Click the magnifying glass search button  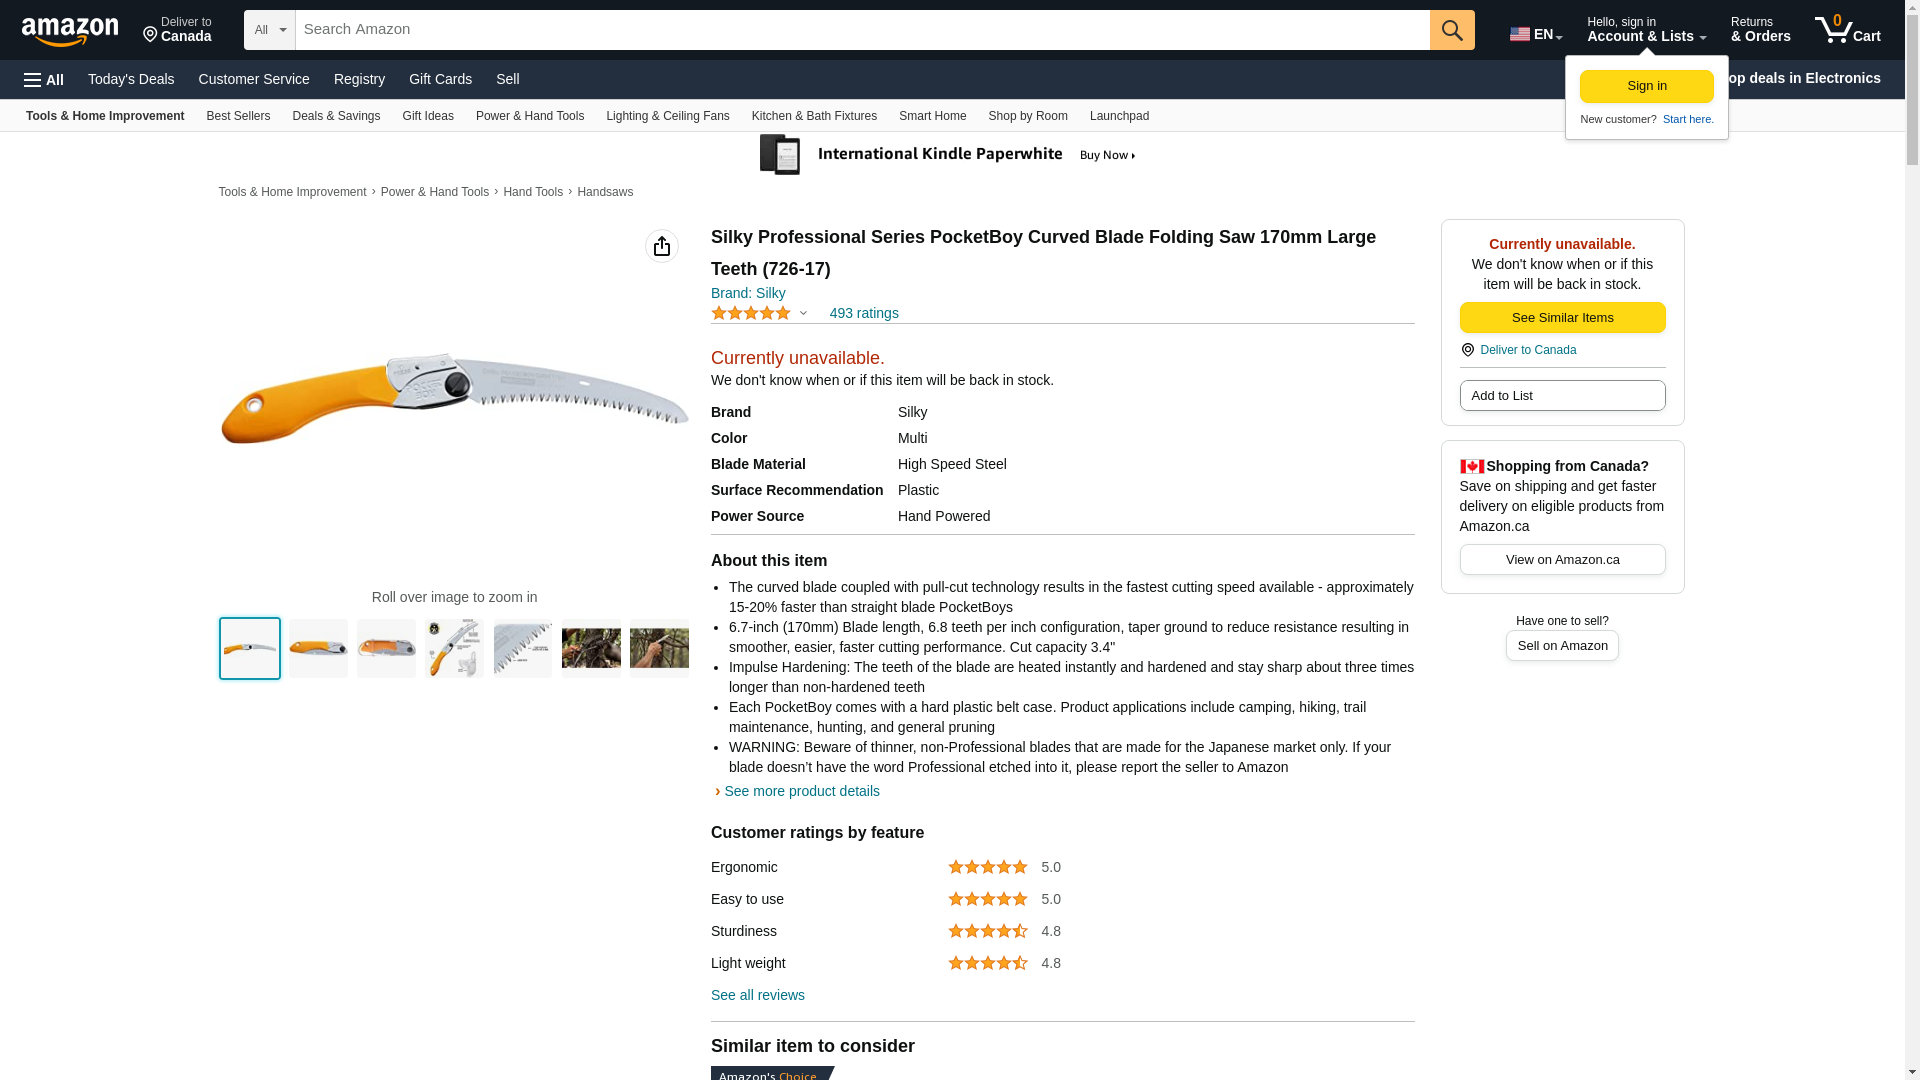pyautogui.click(x=1452, y=30)
